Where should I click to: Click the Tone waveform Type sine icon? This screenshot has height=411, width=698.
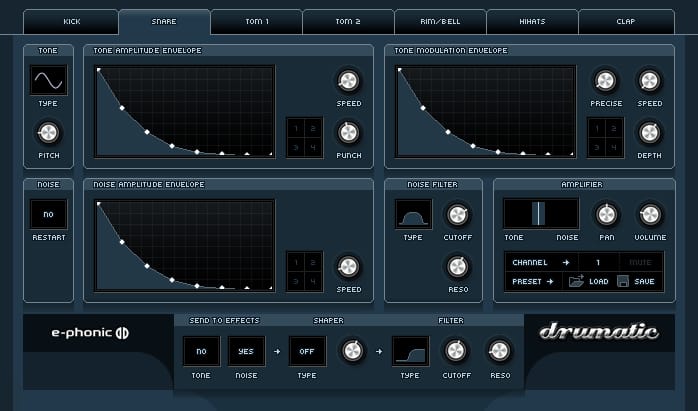pos(48,80)
